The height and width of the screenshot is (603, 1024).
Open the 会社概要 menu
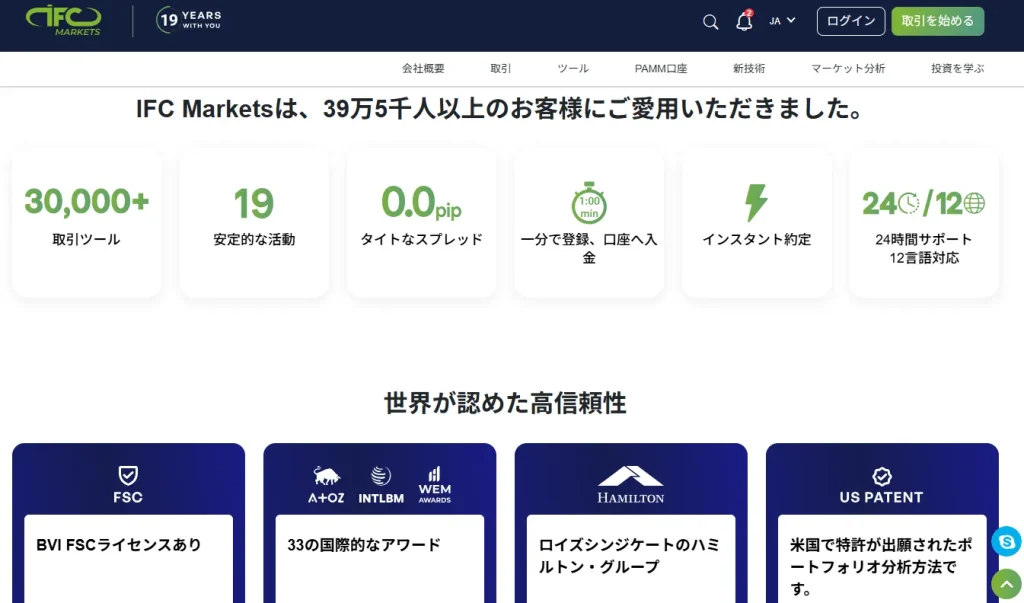[423, 68]
